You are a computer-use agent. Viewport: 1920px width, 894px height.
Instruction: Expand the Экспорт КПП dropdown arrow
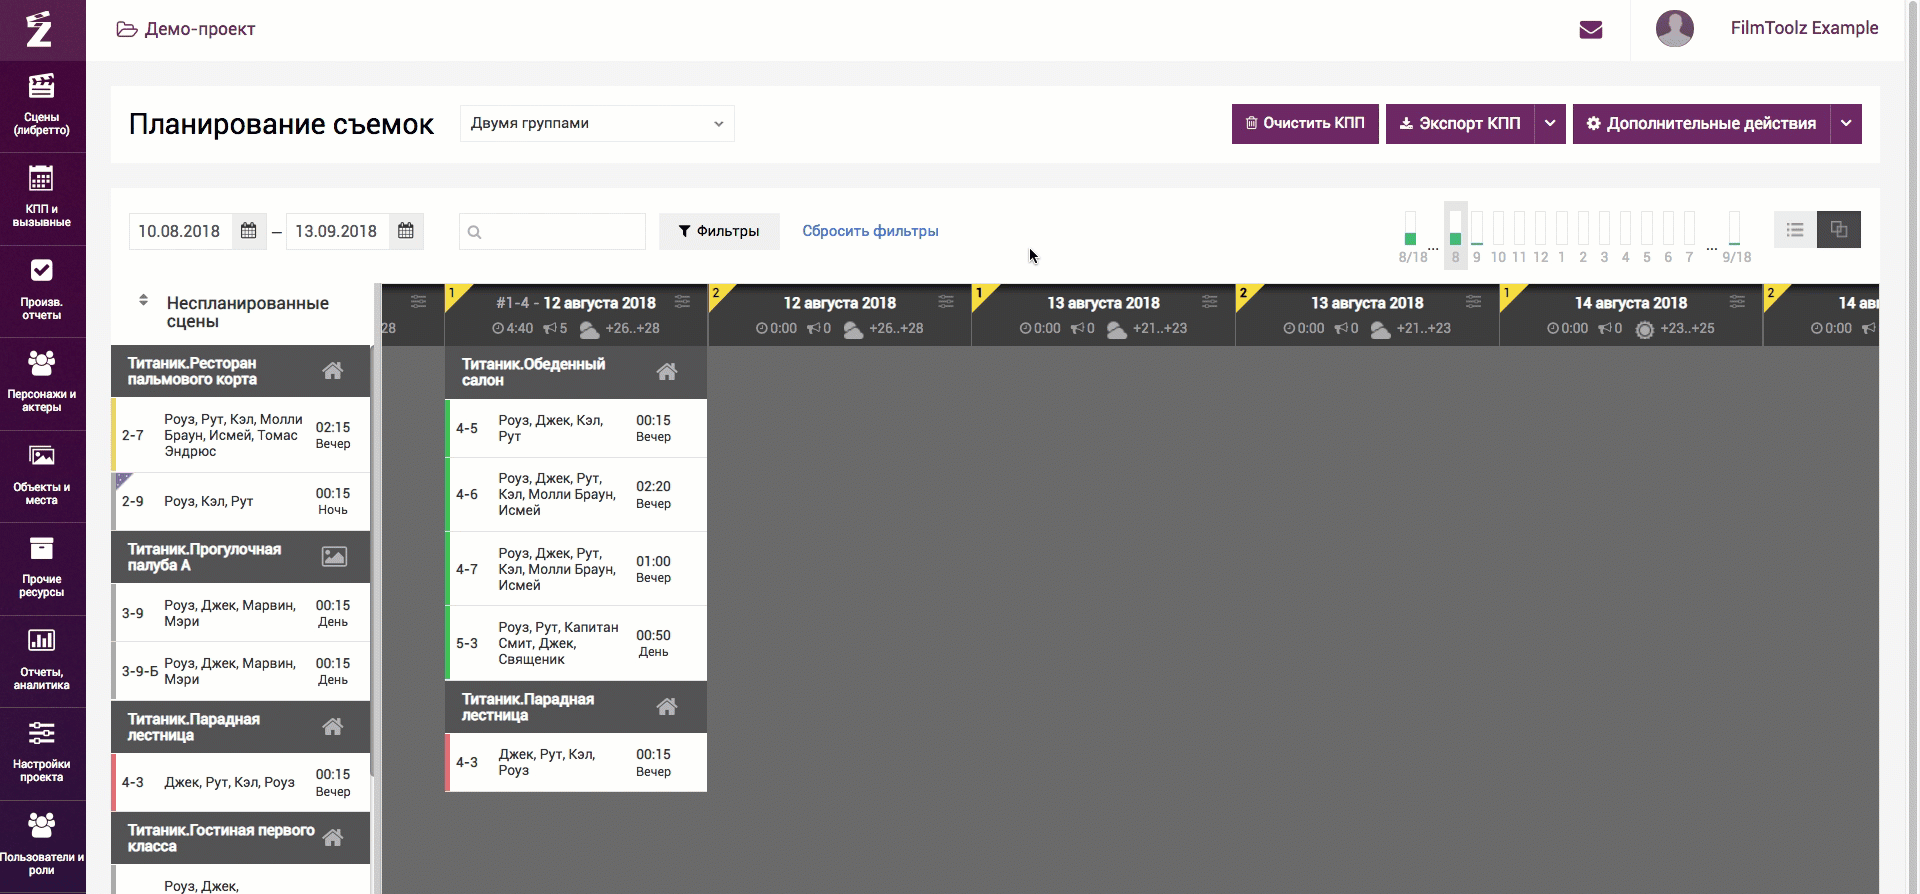tap(1550, 124)
